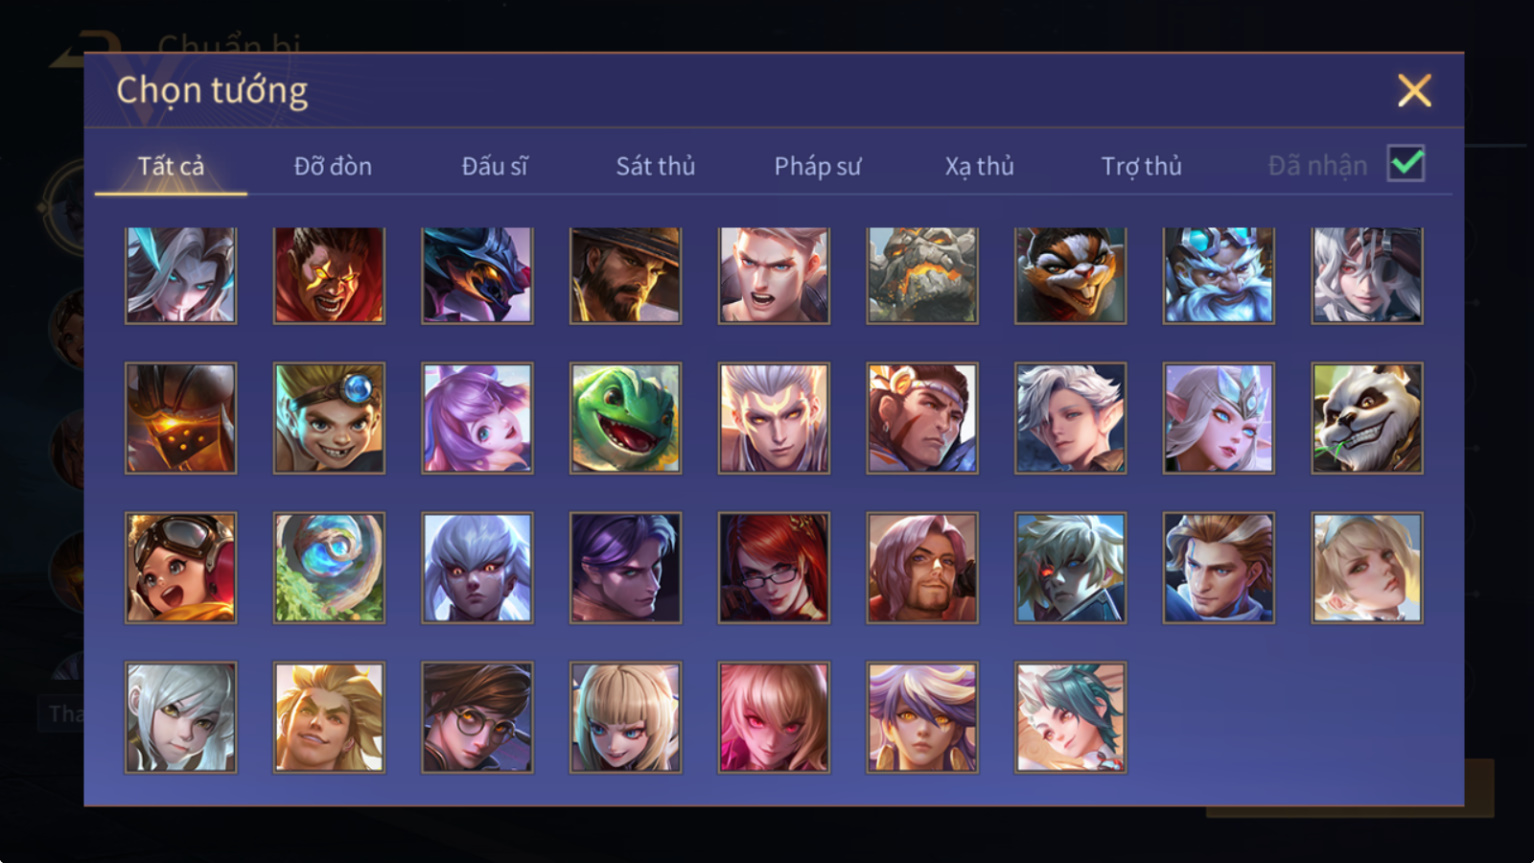
Task: Select the green chameleon hero portrait
Action: [x=625, y=418]
